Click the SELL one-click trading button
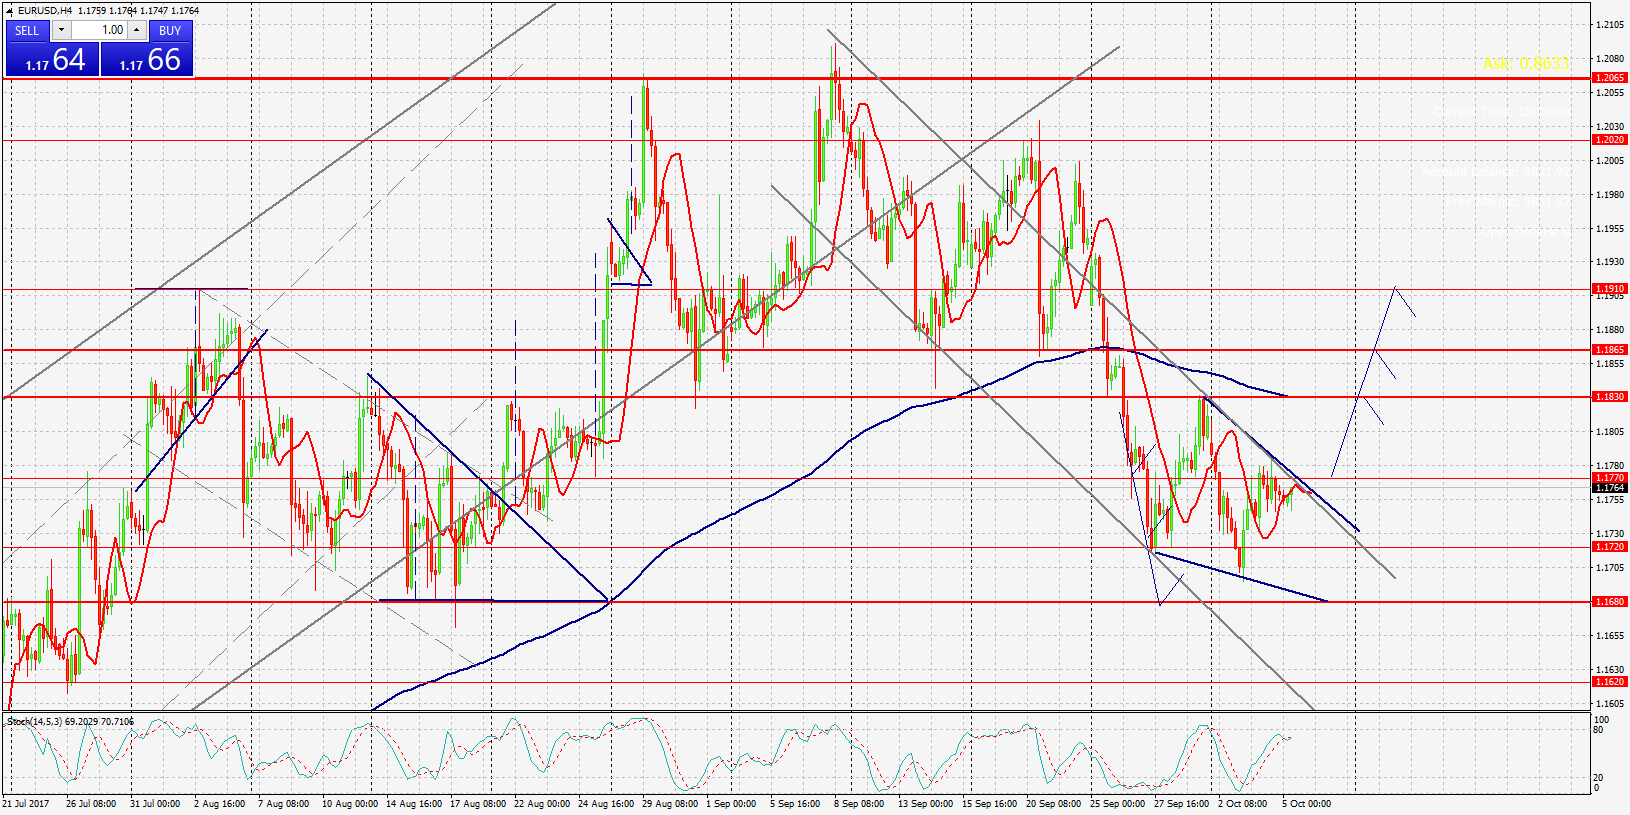The height and width of the screenshot is (815, 1630). (27, 30)
